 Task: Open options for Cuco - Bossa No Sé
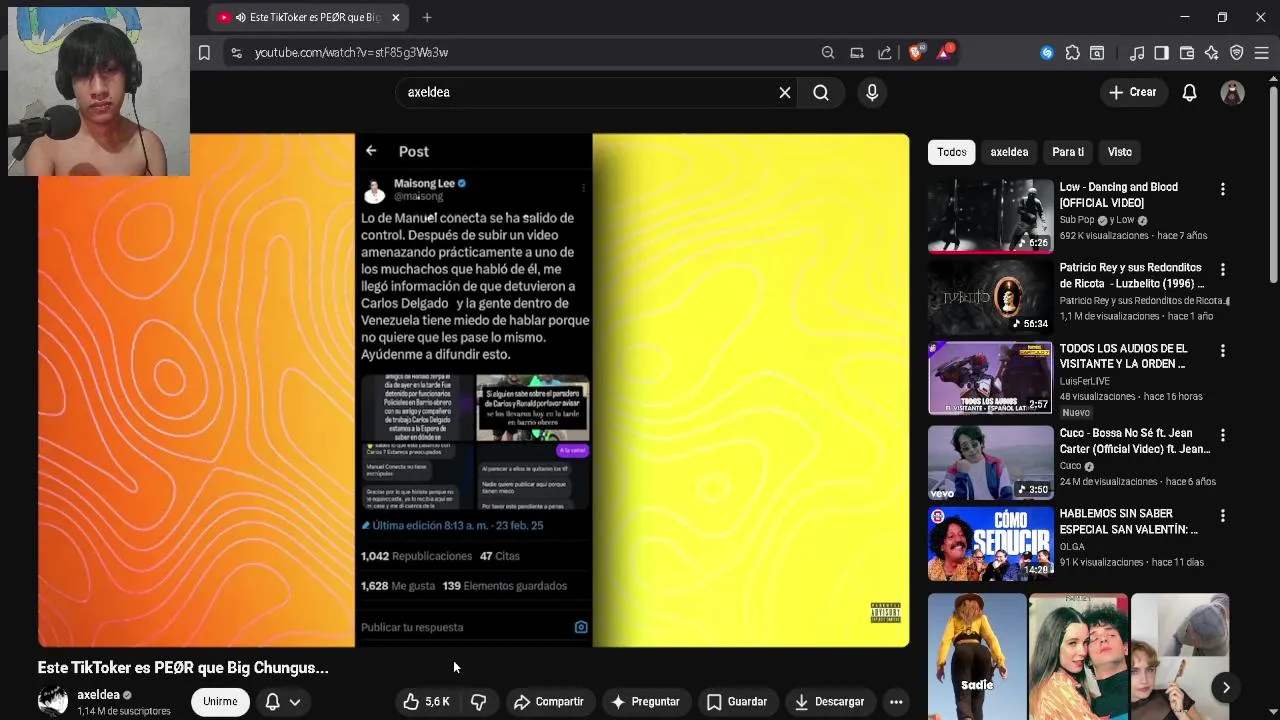1222,435
